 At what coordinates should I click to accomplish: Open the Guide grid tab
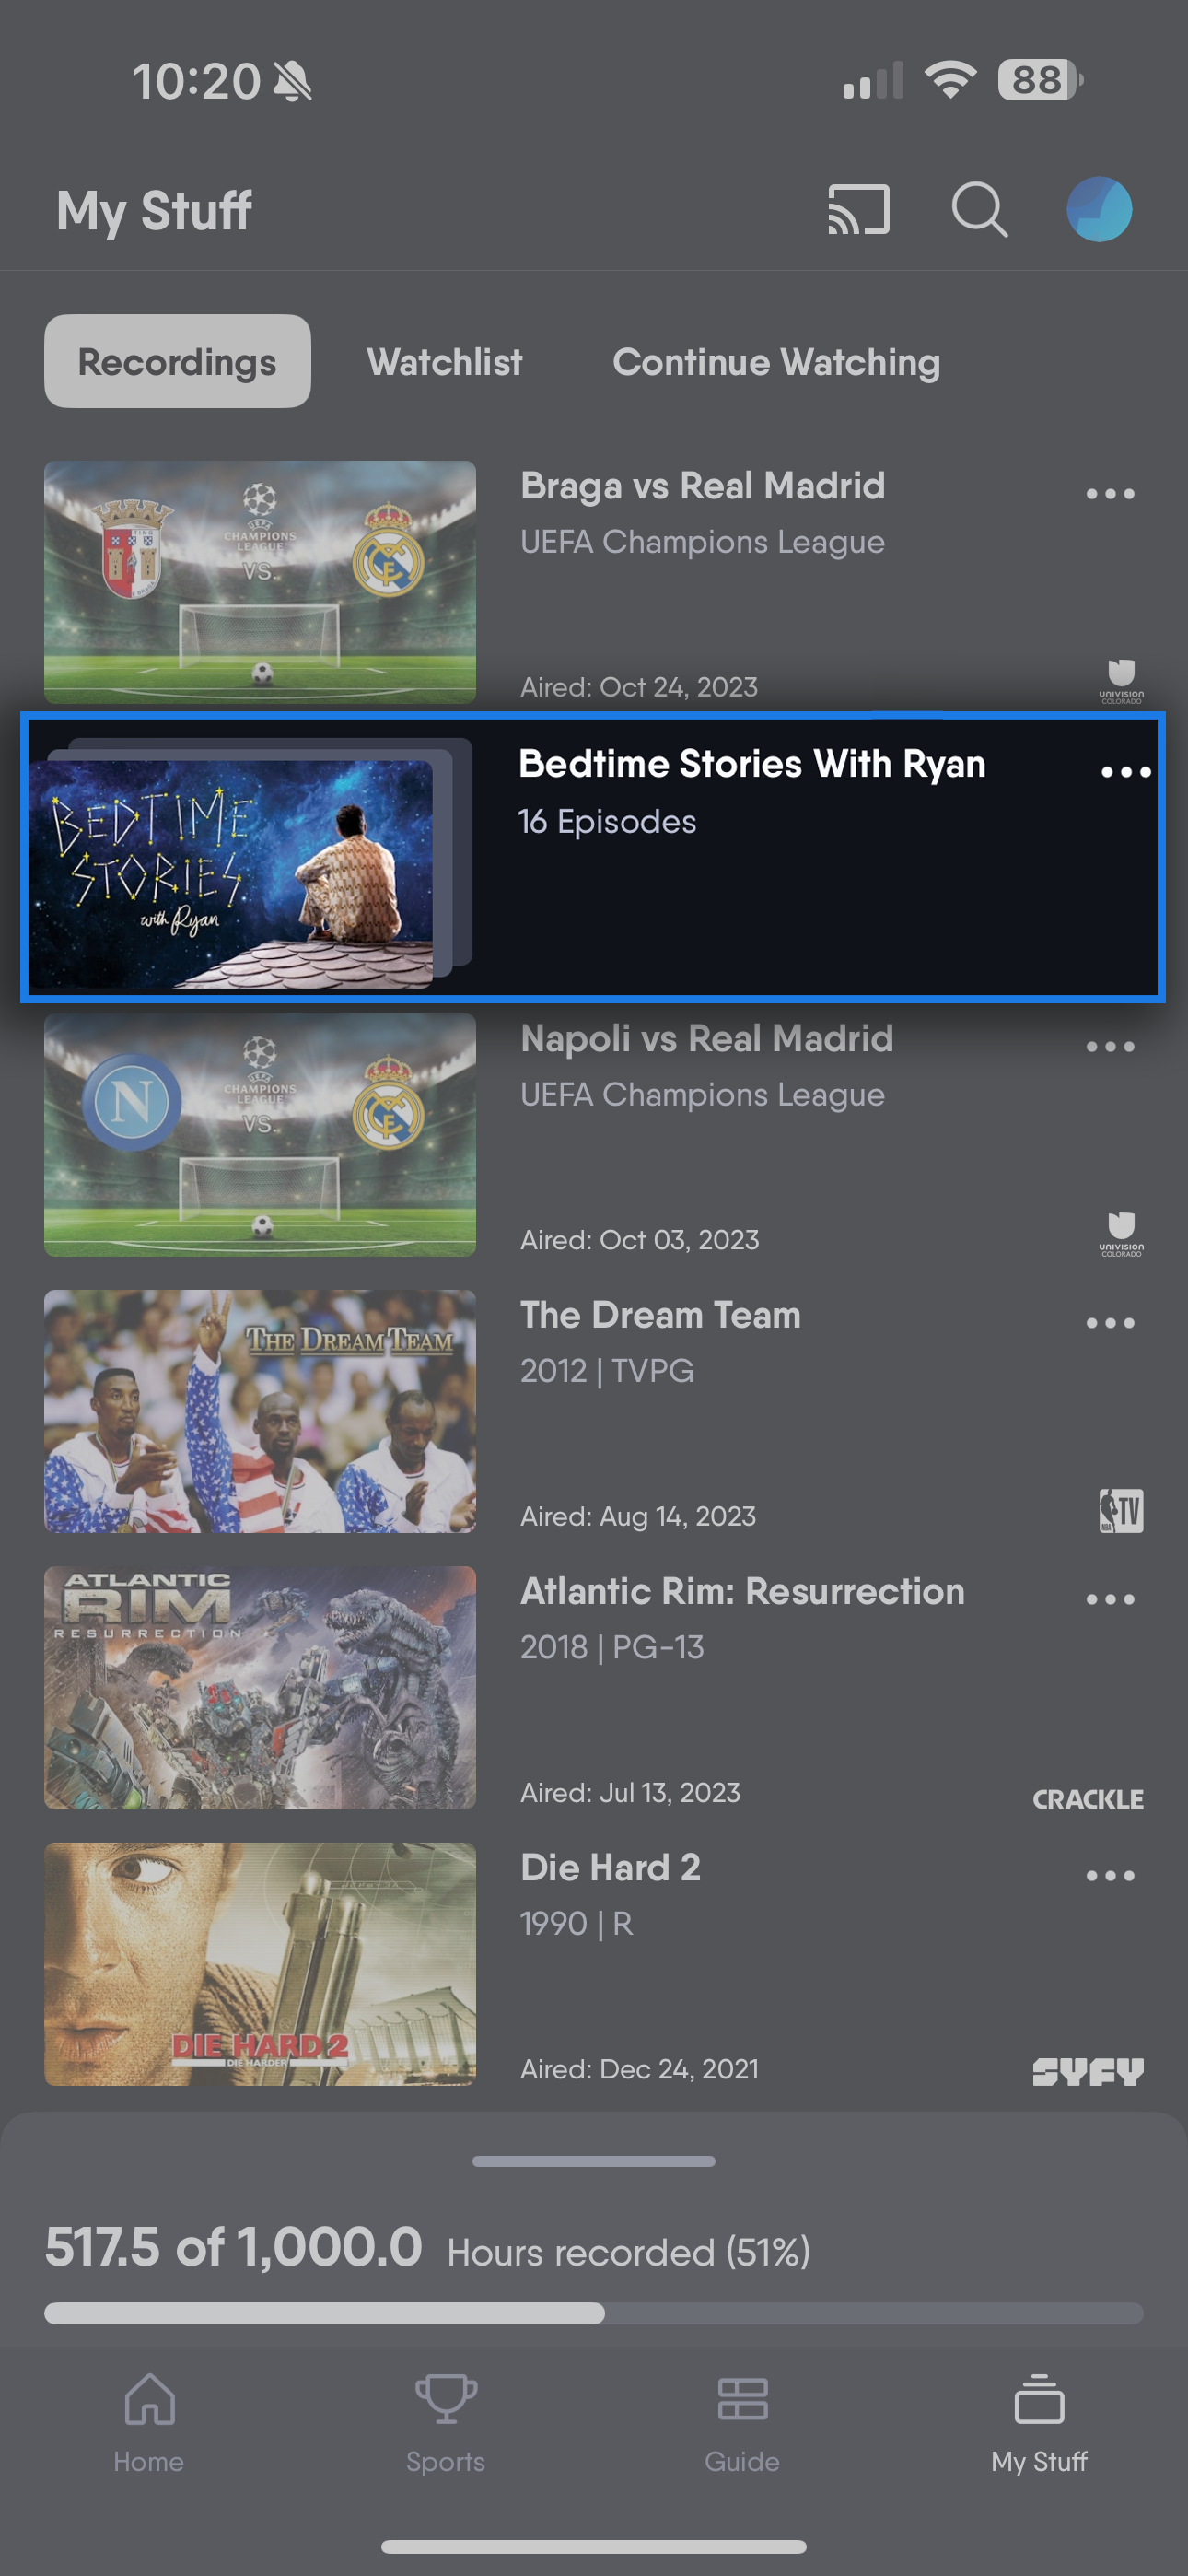tap(742, 2424)
